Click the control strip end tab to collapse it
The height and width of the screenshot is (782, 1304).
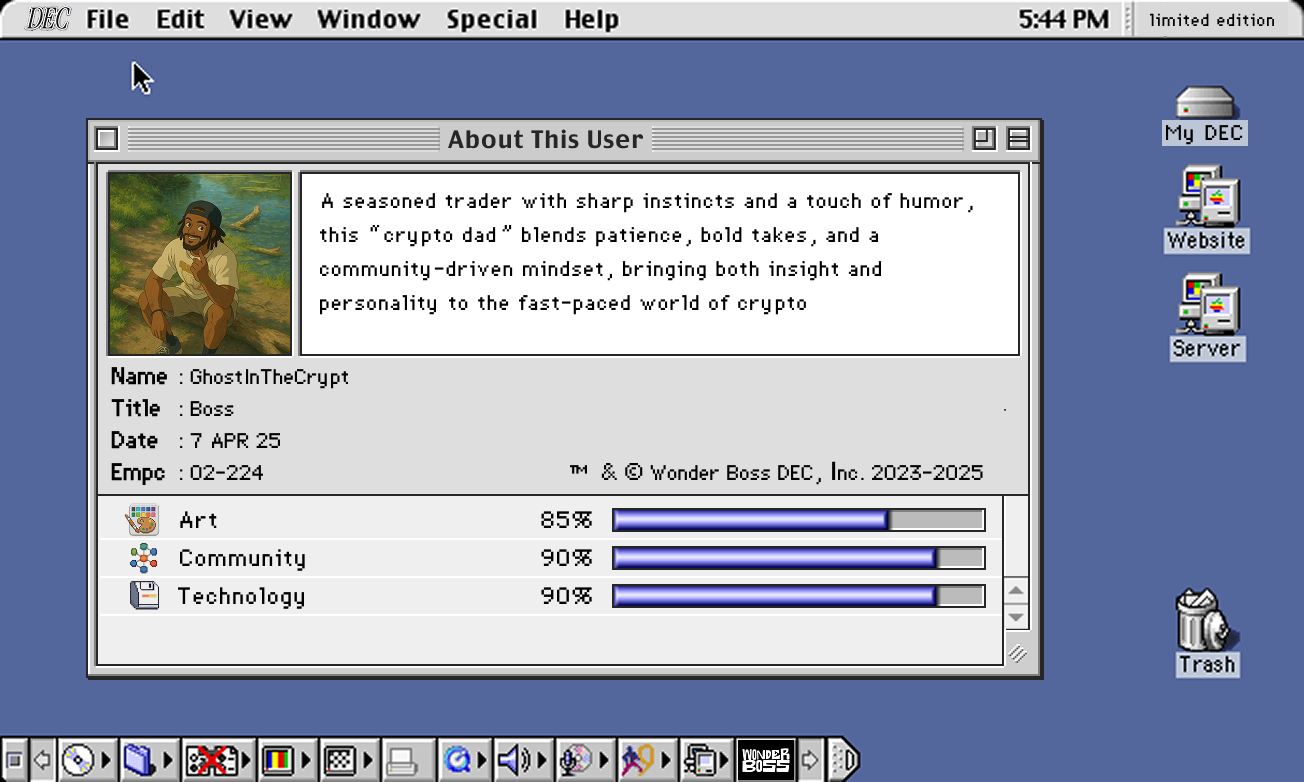pyautogui.click(x=843, y=761)
